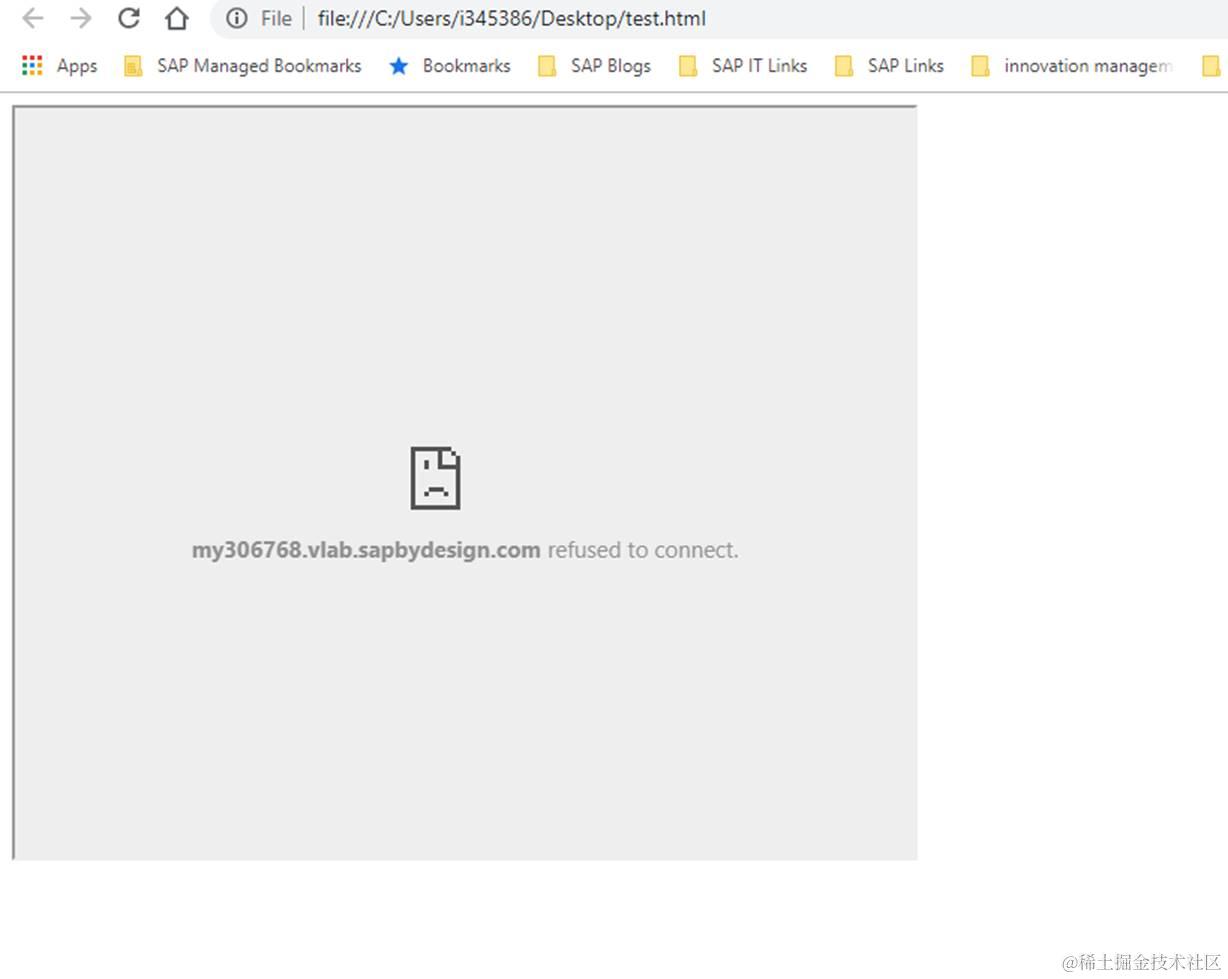
Task: Open the SAP Blogs bookmark folder
Action: click(594, 66)
